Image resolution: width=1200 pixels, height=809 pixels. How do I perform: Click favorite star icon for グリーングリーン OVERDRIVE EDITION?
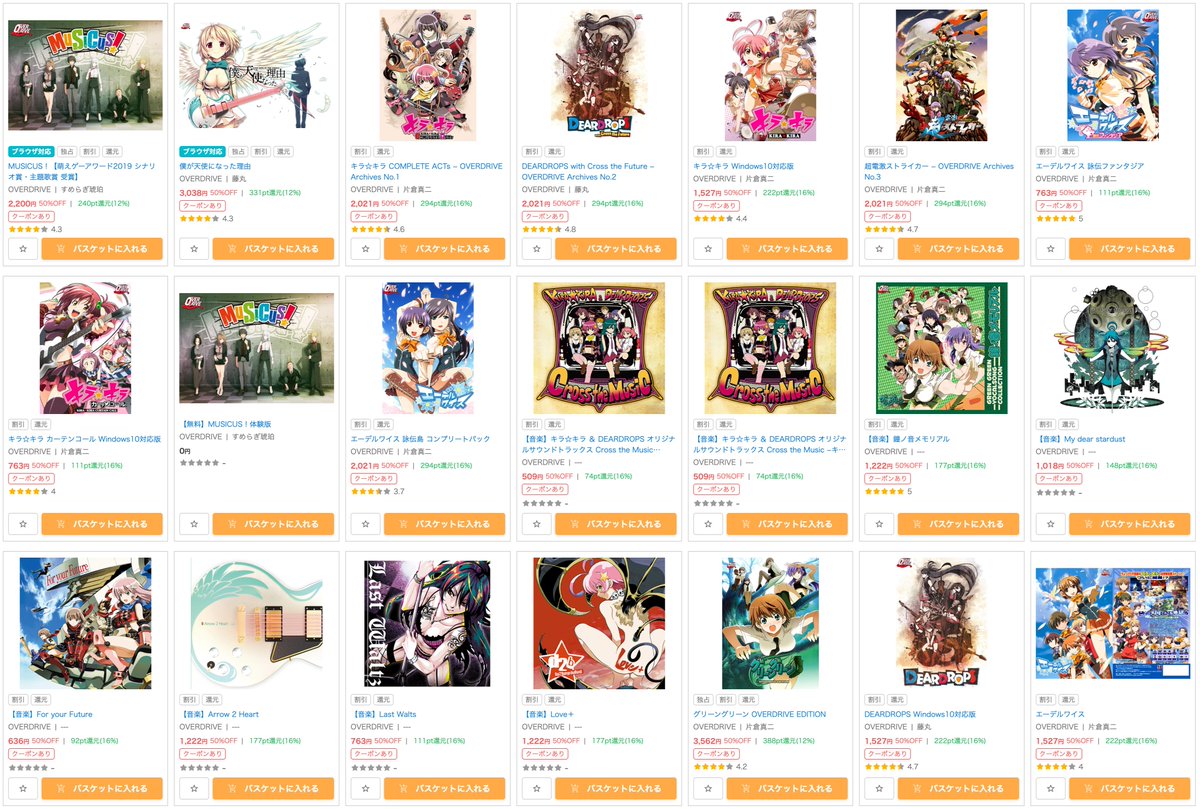(708, 788)
